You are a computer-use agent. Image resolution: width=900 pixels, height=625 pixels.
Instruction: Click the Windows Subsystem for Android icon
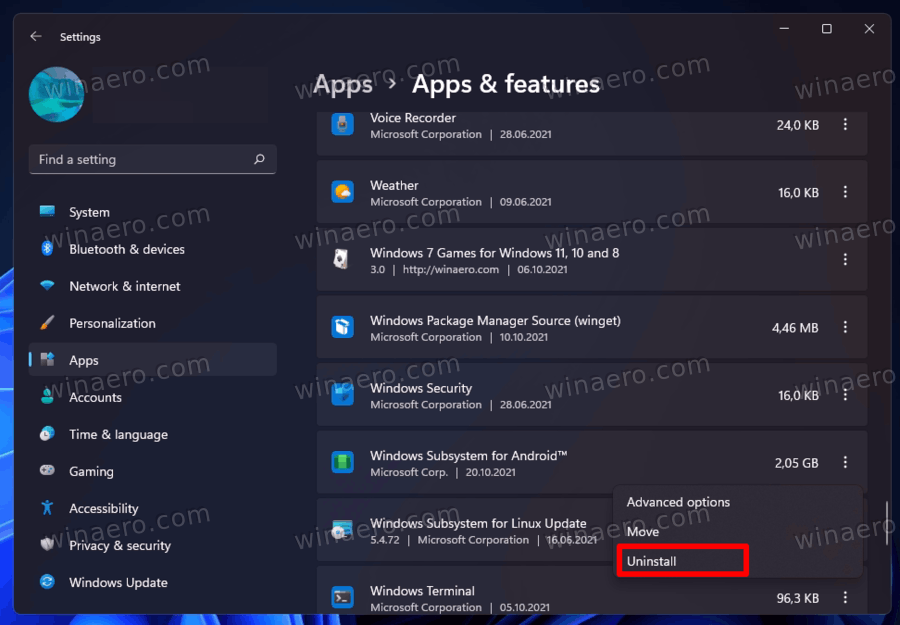pyautogui.click(x=343, y=462)
